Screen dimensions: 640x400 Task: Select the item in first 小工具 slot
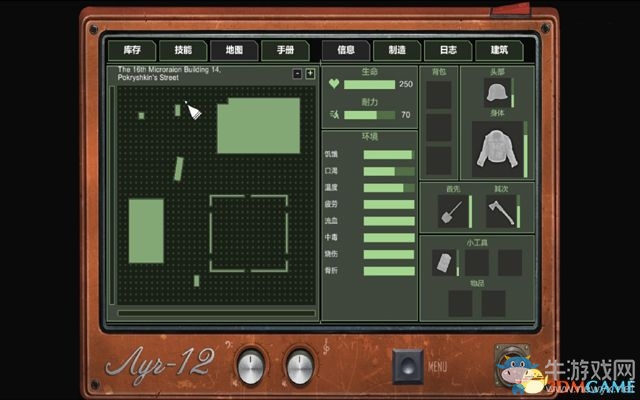444,262
